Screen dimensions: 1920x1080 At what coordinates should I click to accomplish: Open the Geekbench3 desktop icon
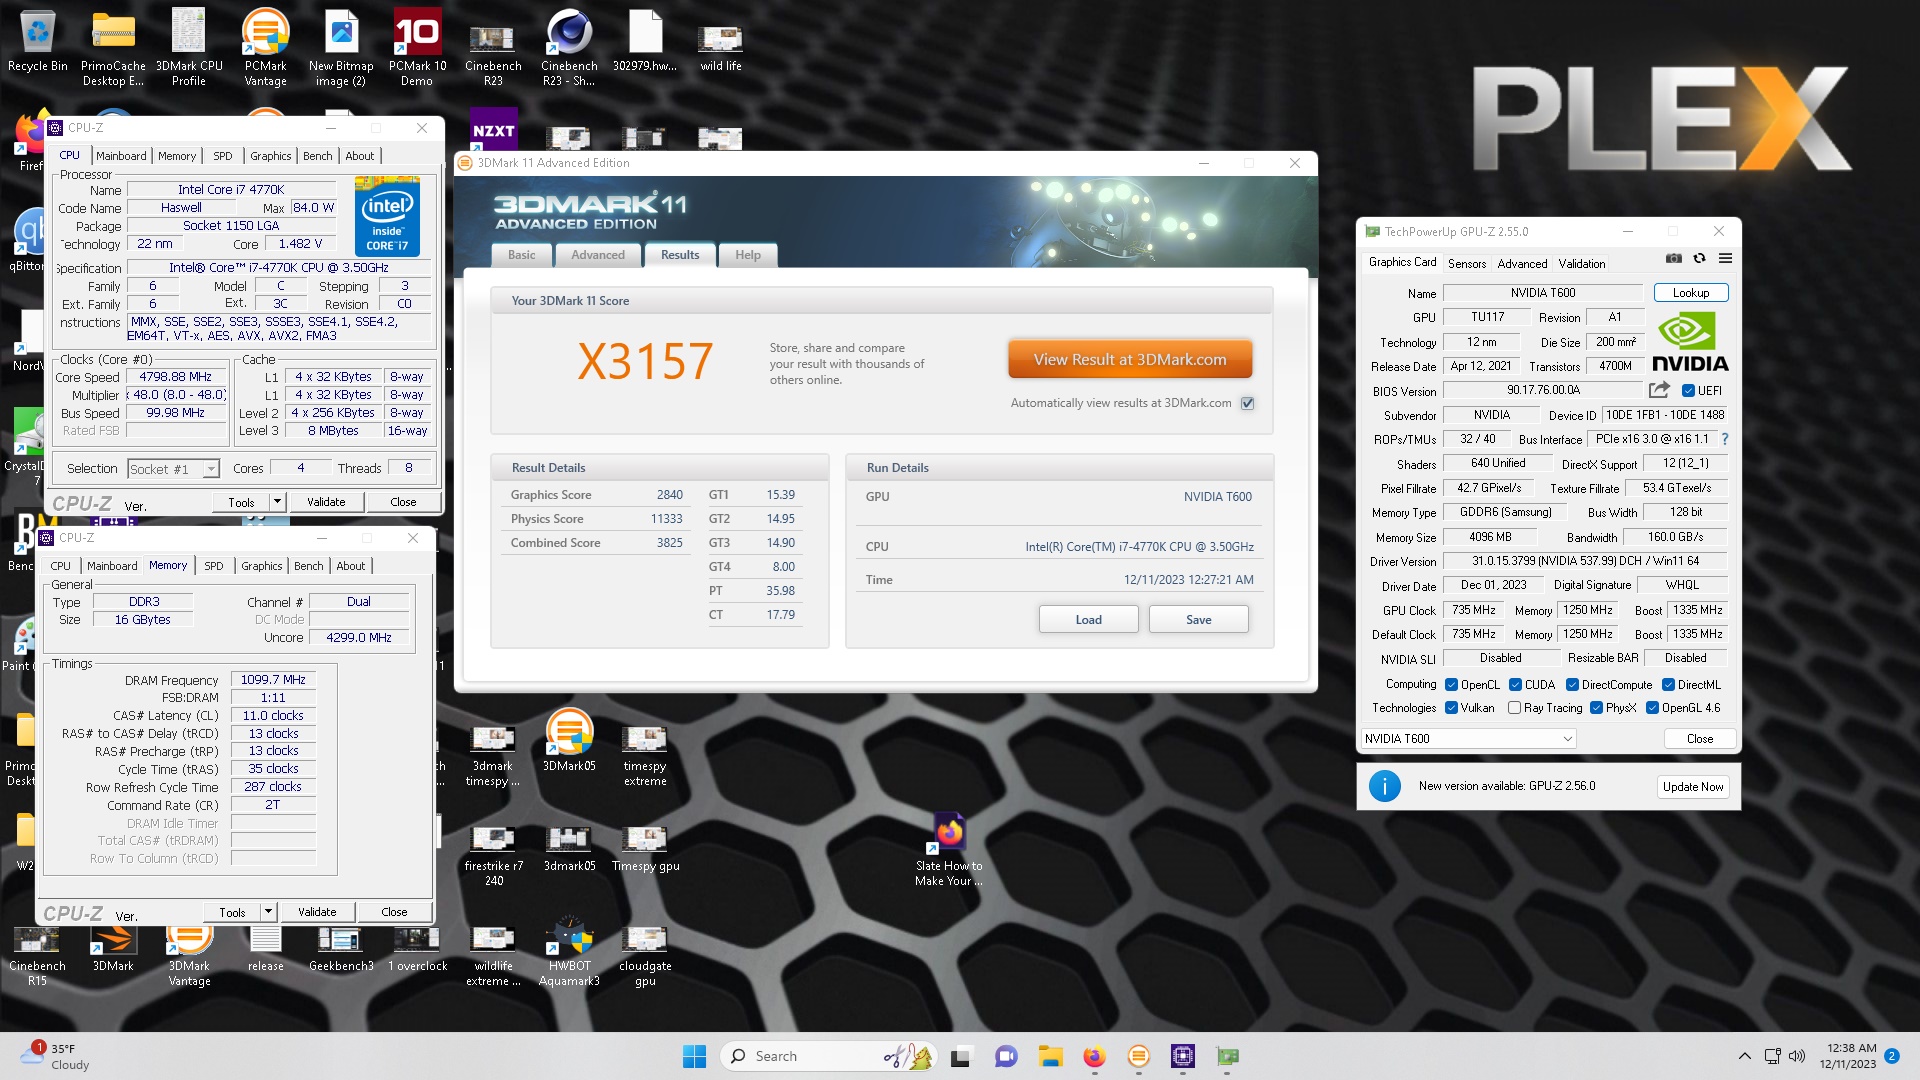341,949
